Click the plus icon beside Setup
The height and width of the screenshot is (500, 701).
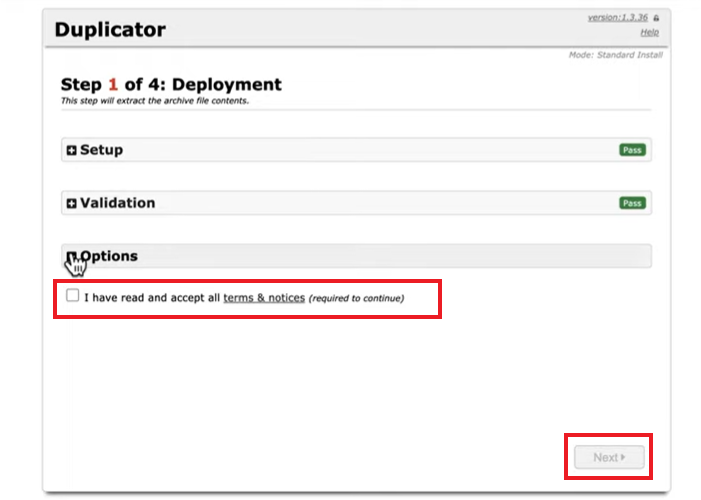tap(72, 150)
